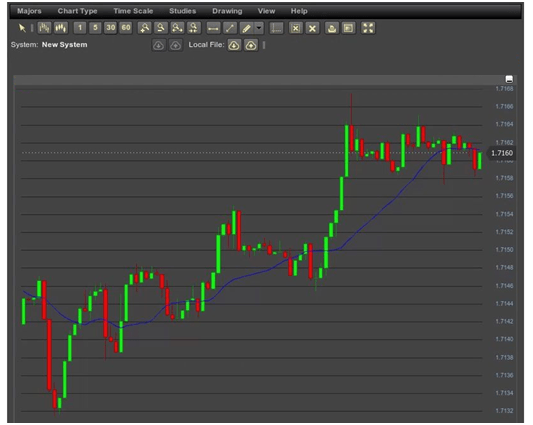Image resolution: width=533 pixels, height=425 pixels.
Task: Minimize the chart panel with corner button
Action: pos(509,79)
